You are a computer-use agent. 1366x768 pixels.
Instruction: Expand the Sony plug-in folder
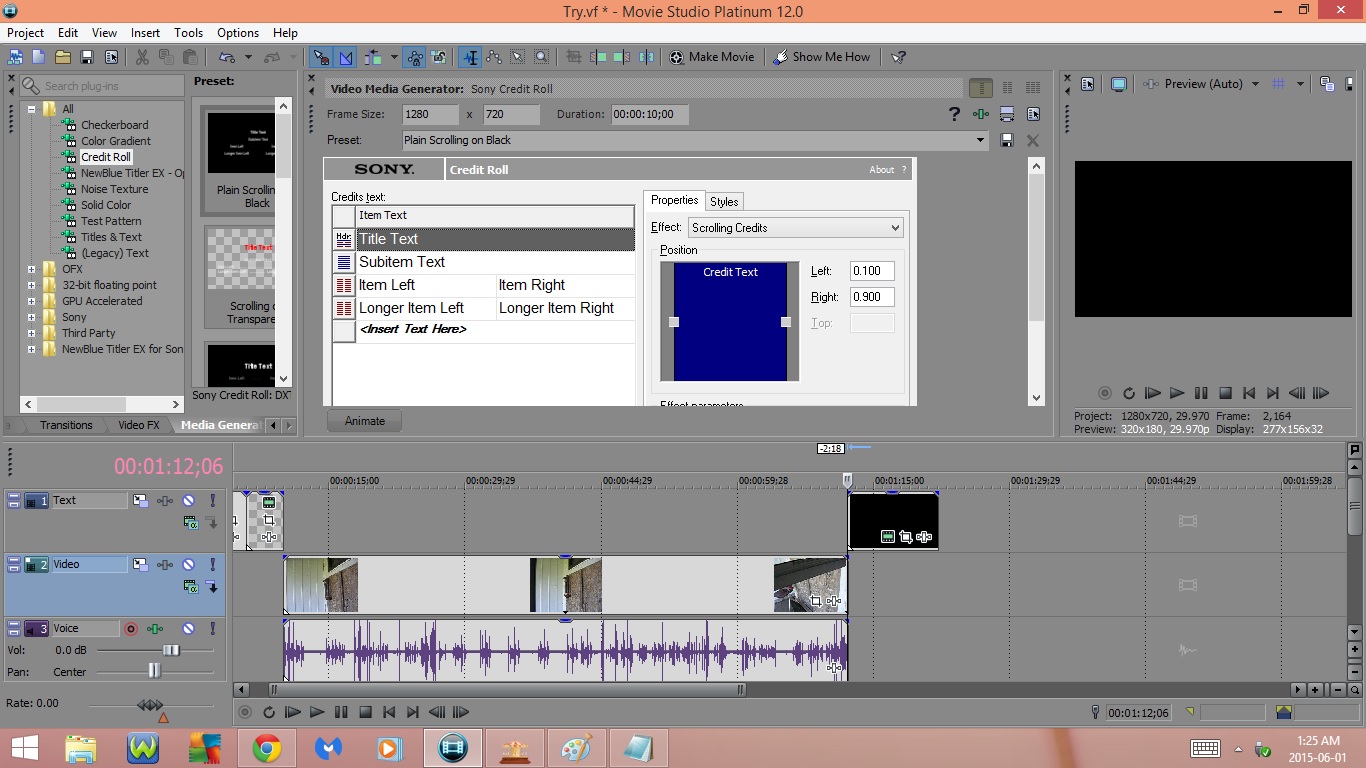(32, 317)
